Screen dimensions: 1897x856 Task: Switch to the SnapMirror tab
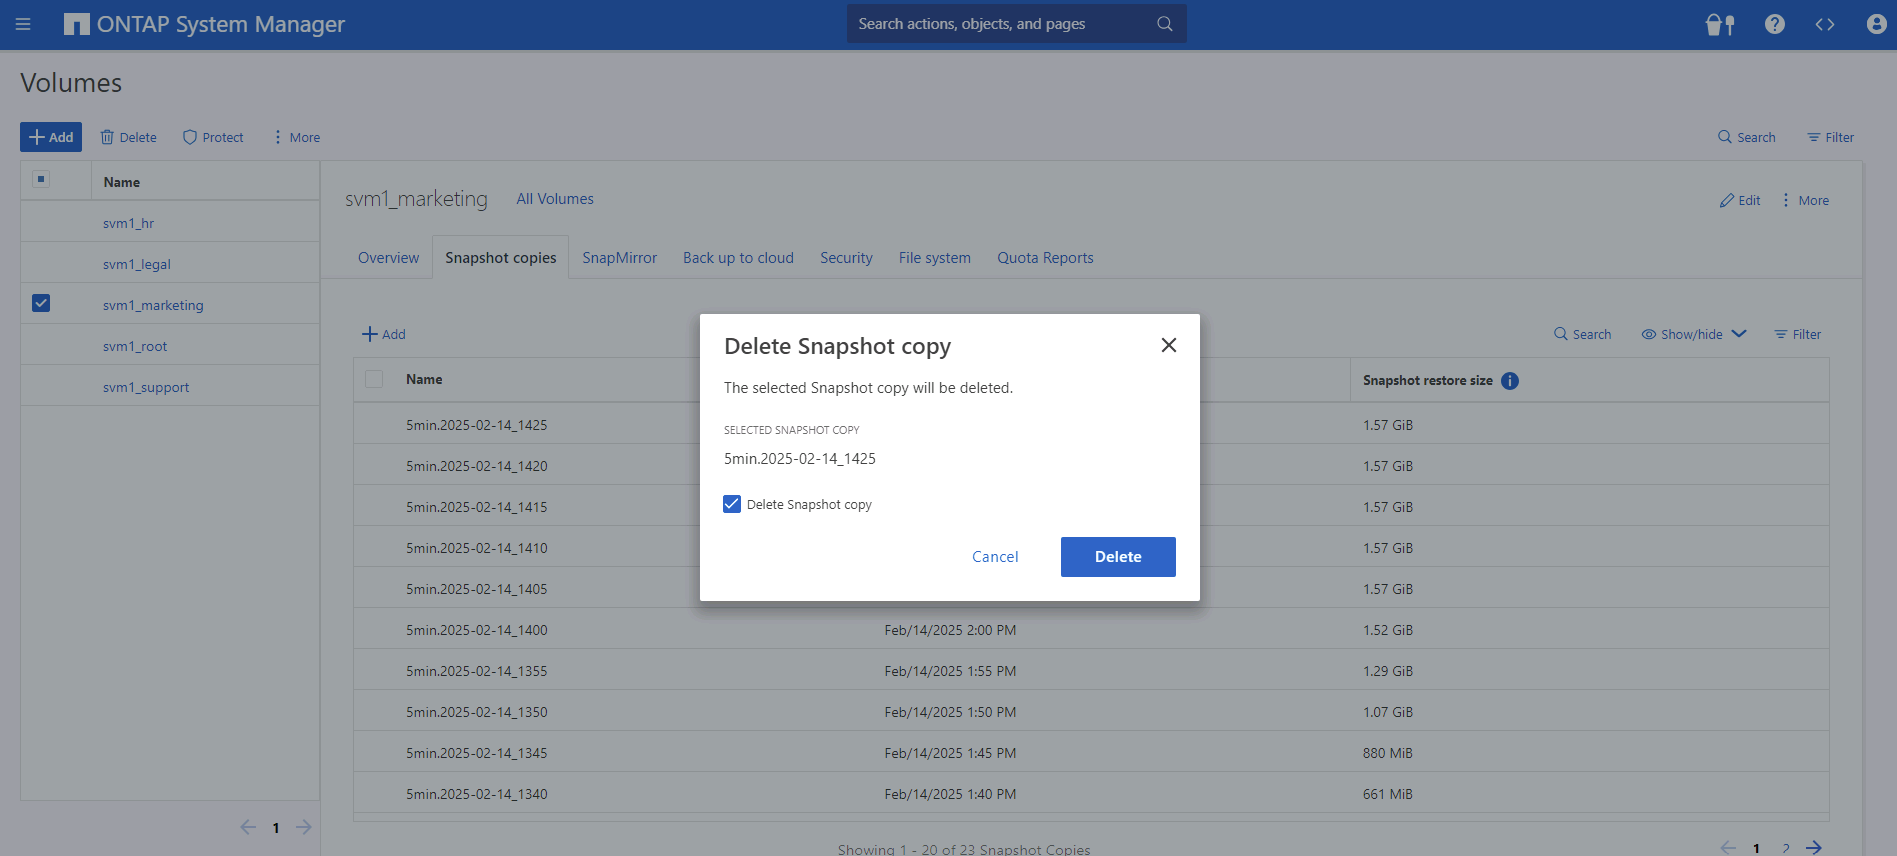(x=619, y=258)
